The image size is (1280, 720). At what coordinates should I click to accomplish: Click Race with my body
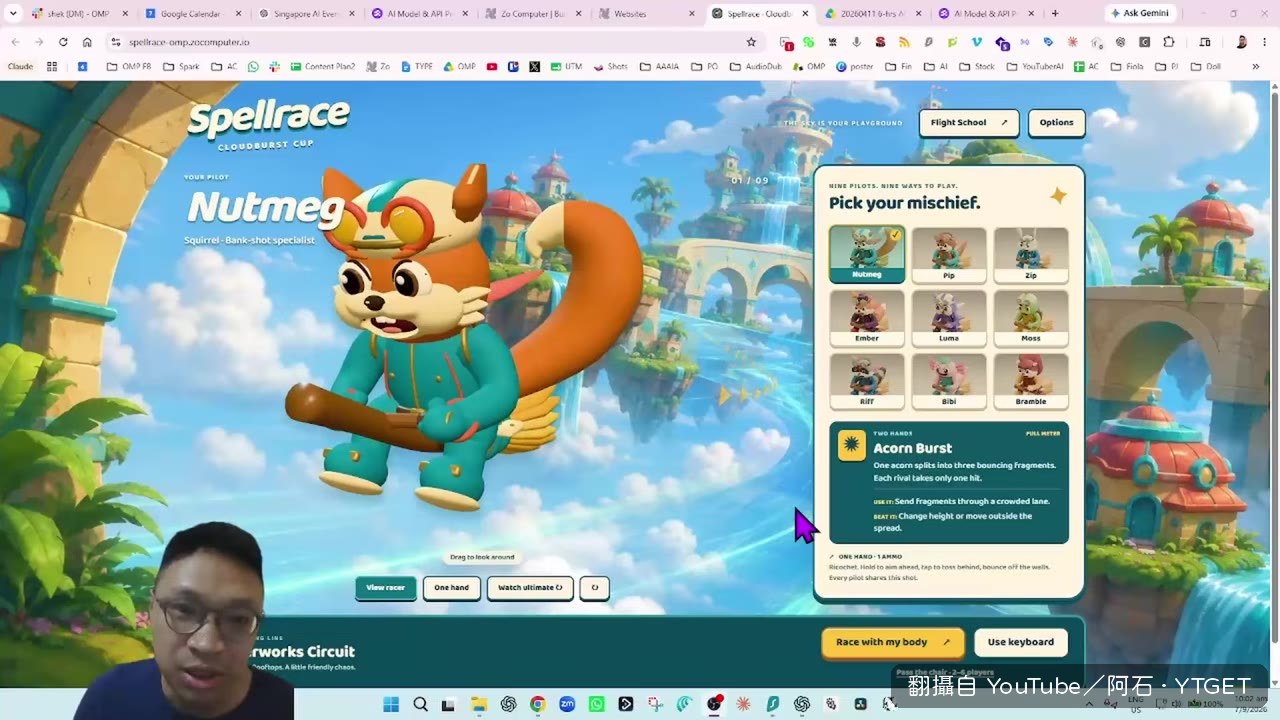pyautogui.click(x=893, y=642)
